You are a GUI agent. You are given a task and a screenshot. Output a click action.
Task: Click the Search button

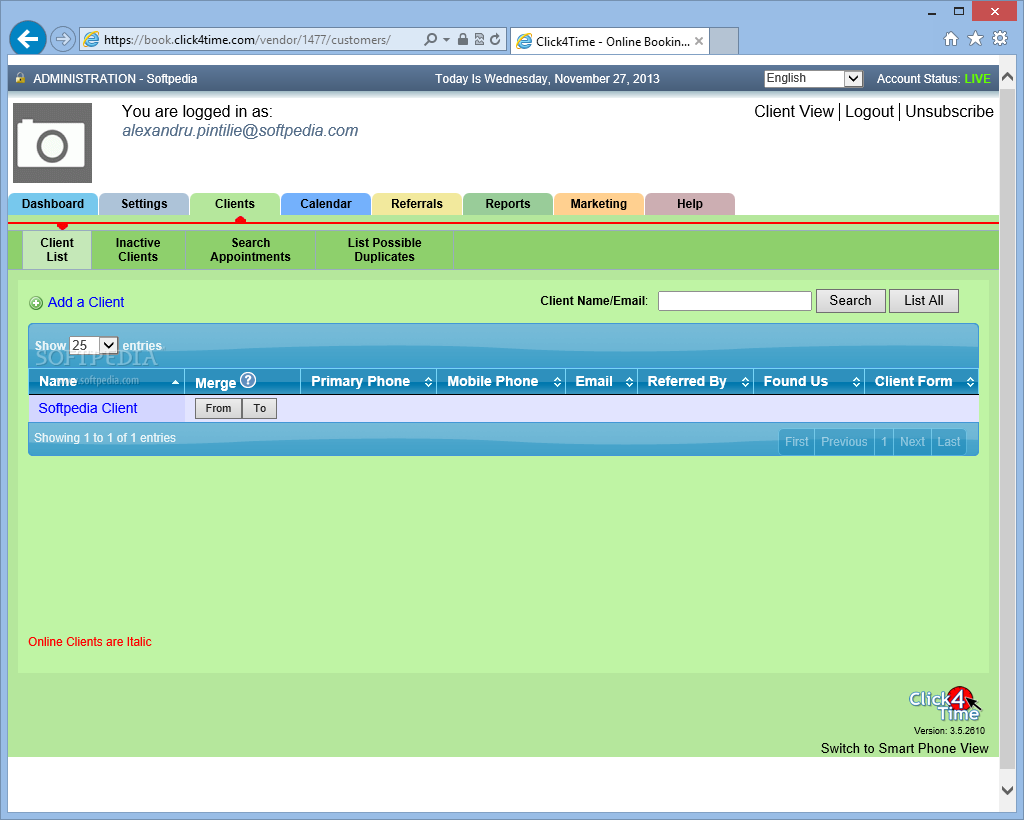click(x=850, y=300)
